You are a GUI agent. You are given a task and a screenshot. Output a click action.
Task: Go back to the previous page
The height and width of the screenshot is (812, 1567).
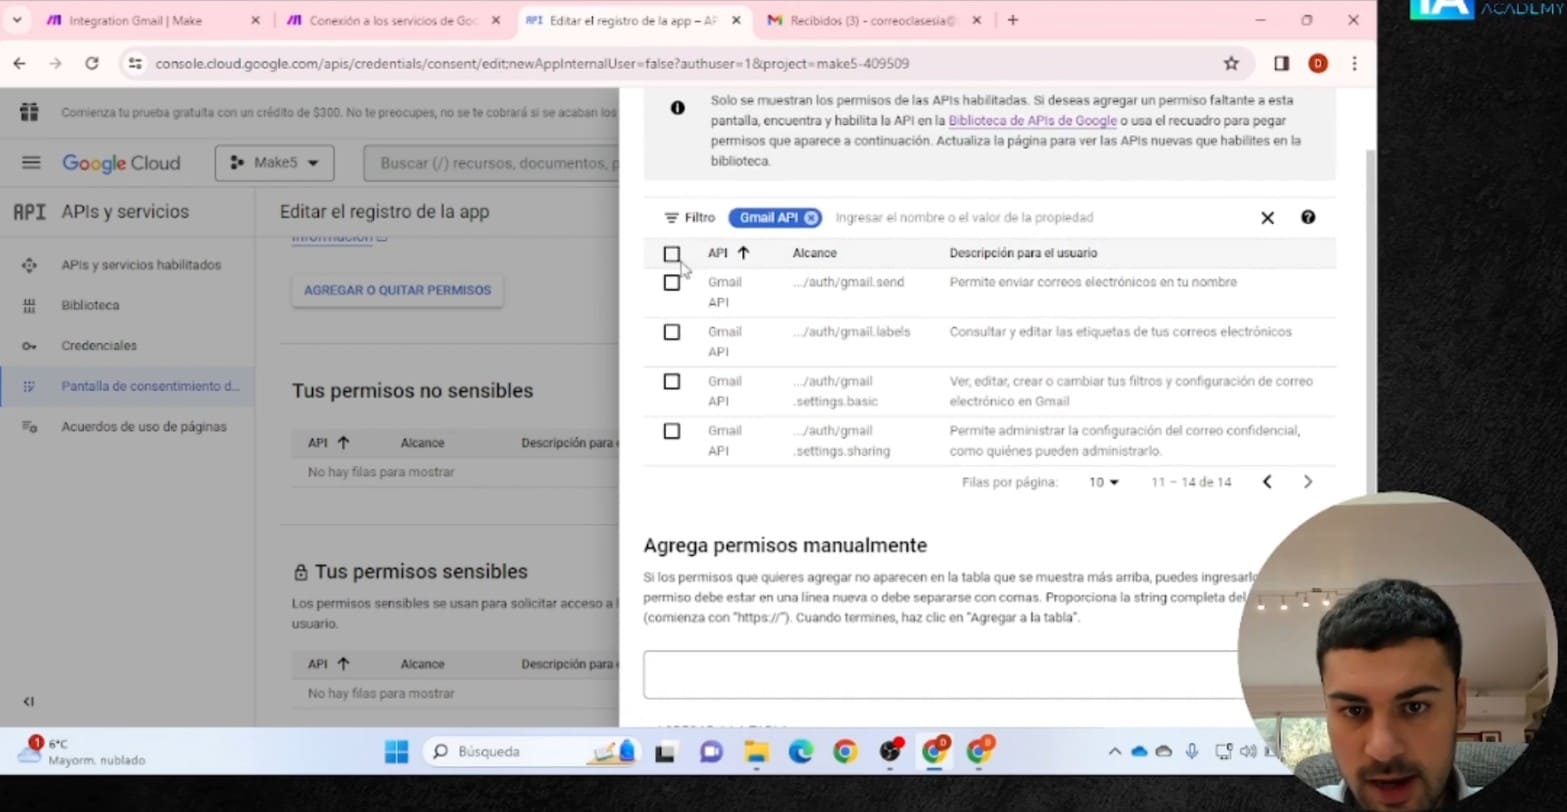19,63
